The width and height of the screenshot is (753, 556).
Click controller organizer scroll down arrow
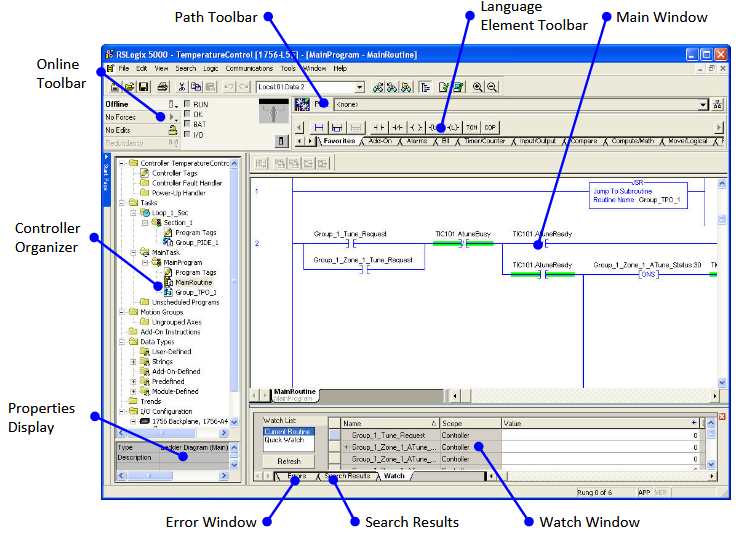pos(234,422)
